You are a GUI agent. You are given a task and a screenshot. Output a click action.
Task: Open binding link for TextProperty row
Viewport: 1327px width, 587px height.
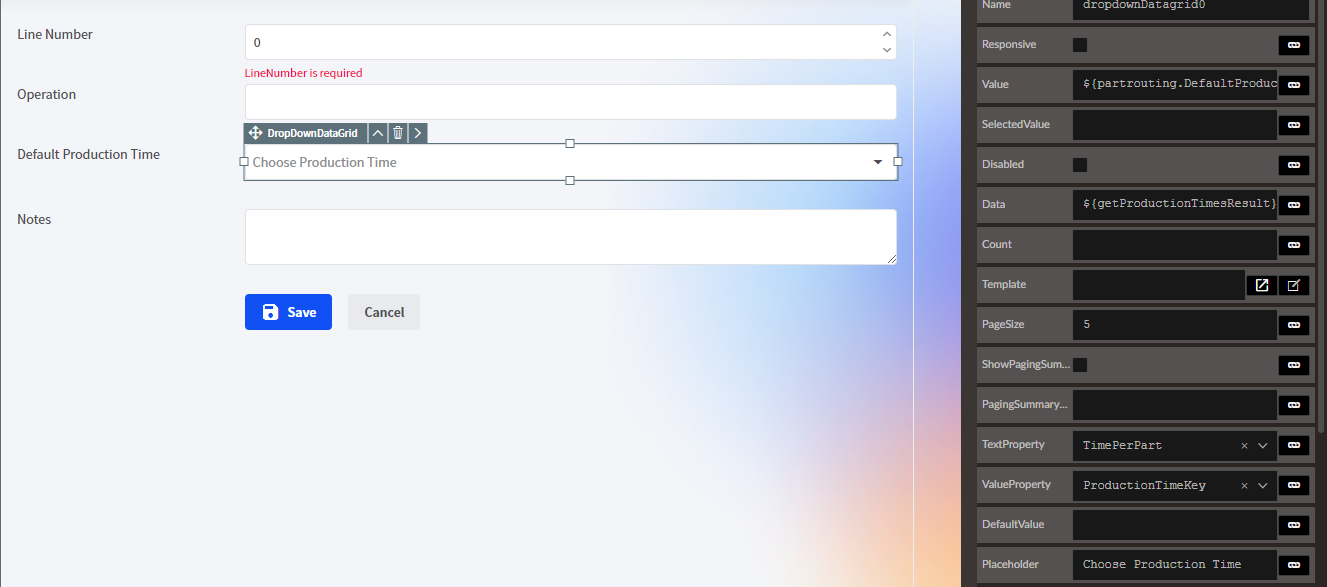pos(1293,445)
